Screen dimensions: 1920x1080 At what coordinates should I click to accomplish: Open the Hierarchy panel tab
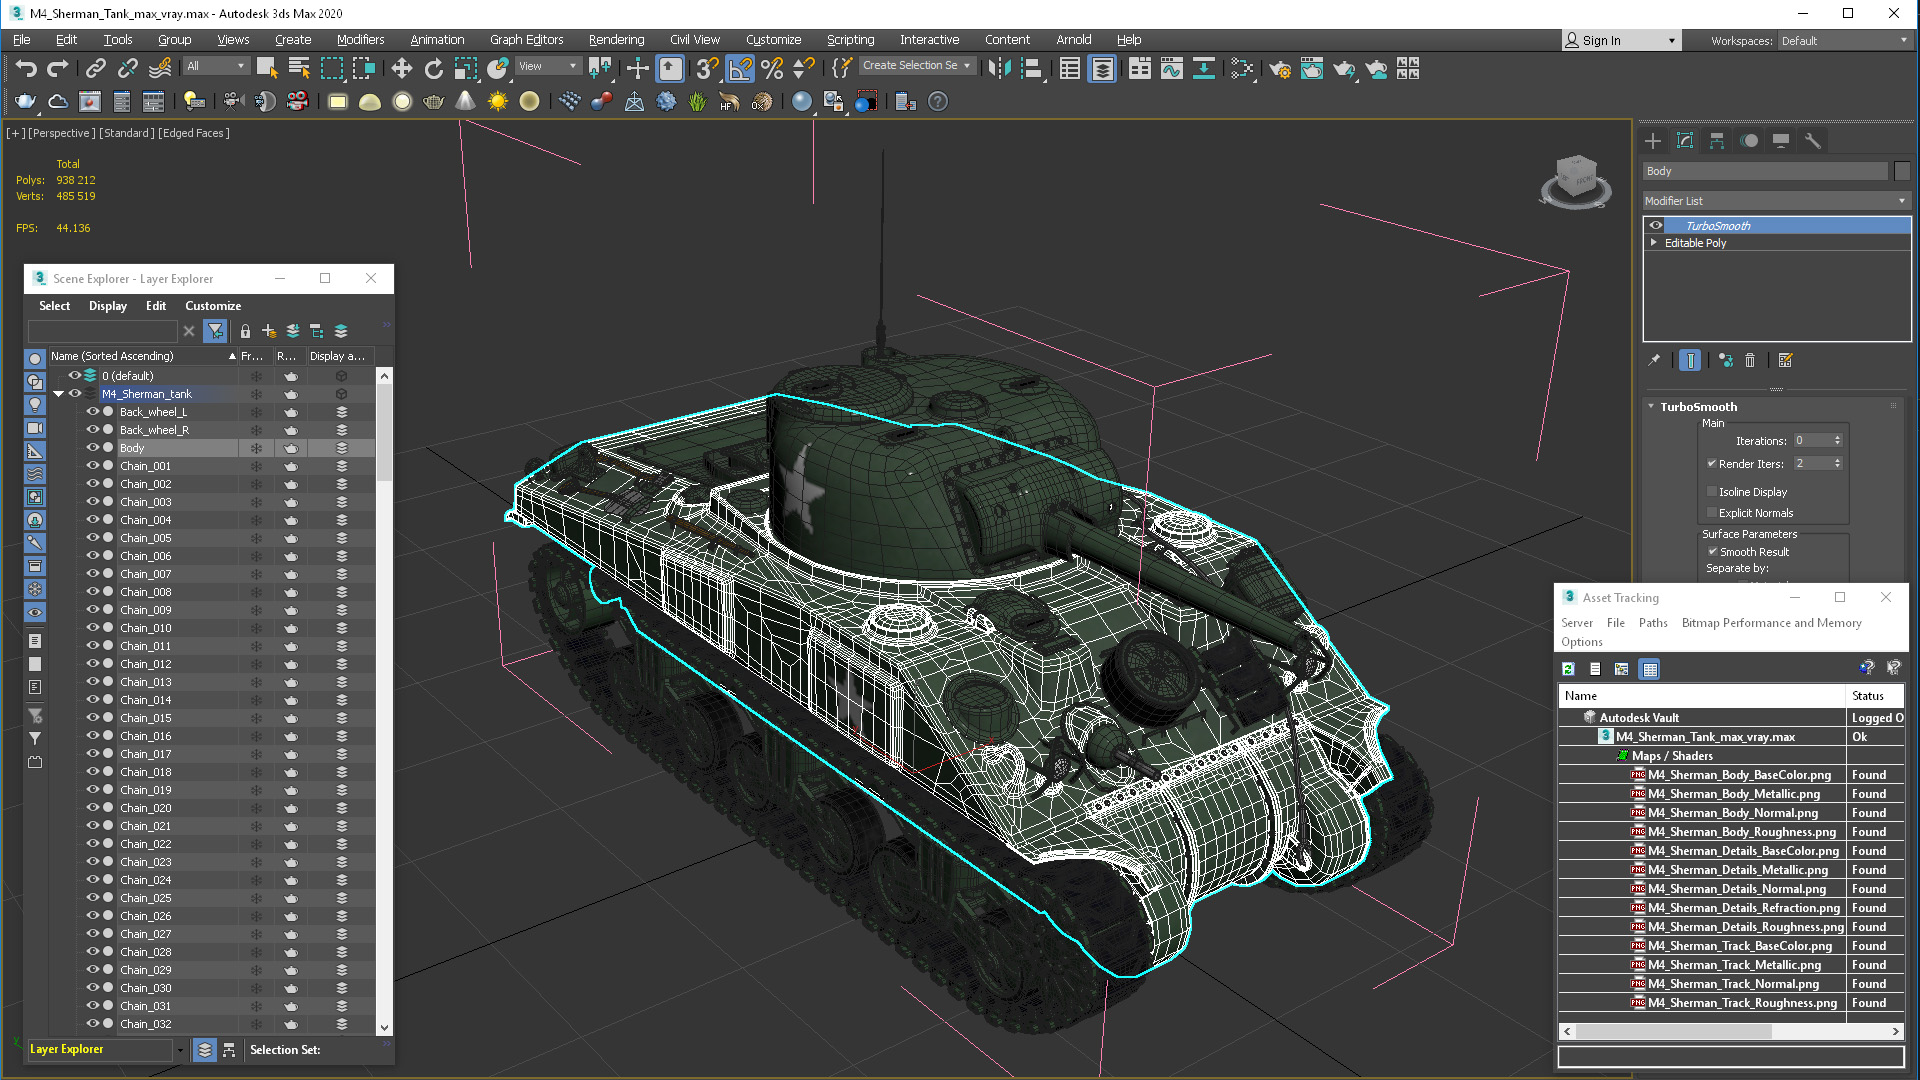tap(1717, 141)
